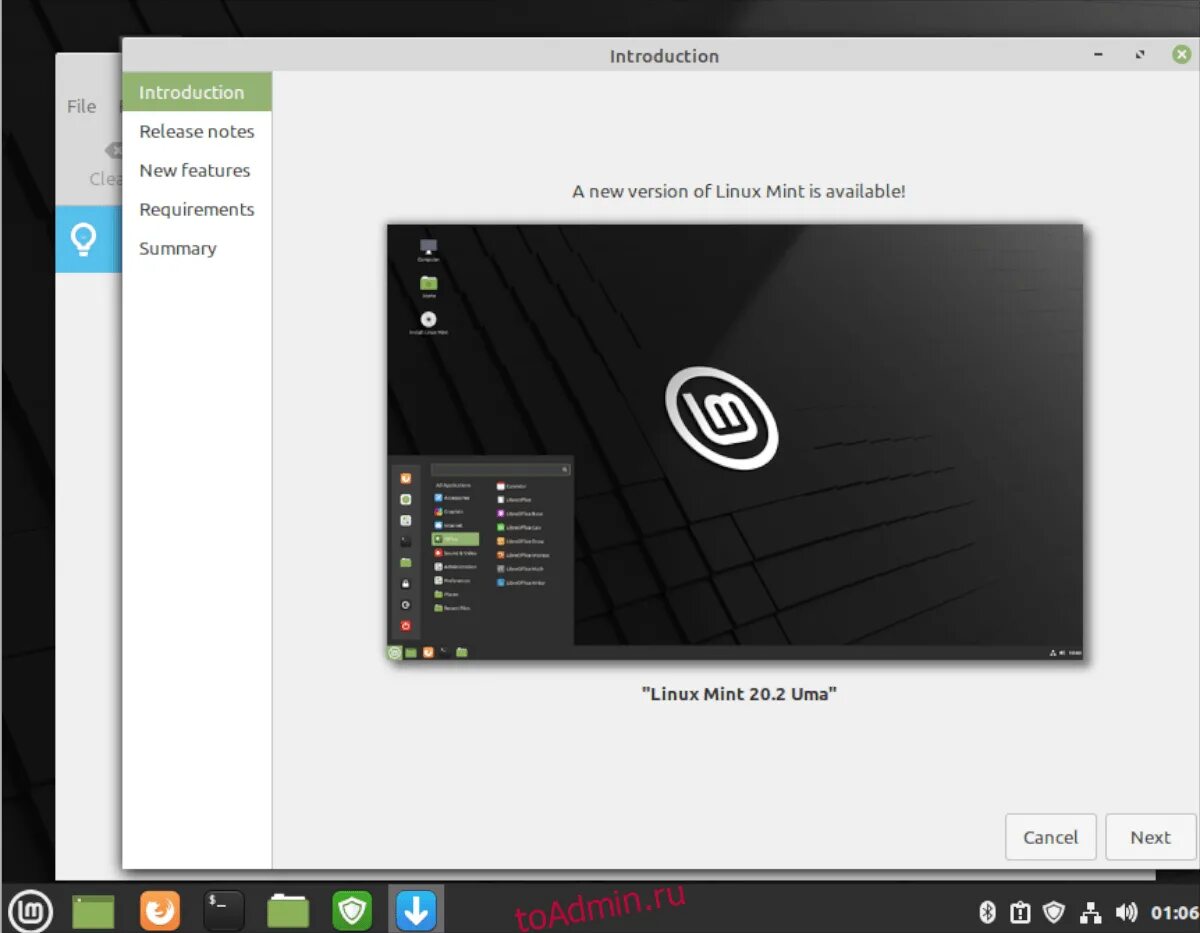Show desktop via green panel icon

click(93, 910)
